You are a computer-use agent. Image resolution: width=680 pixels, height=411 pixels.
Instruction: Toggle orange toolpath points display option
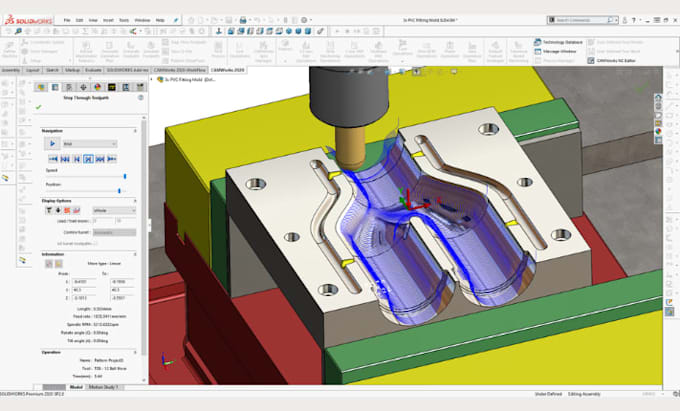67,210
